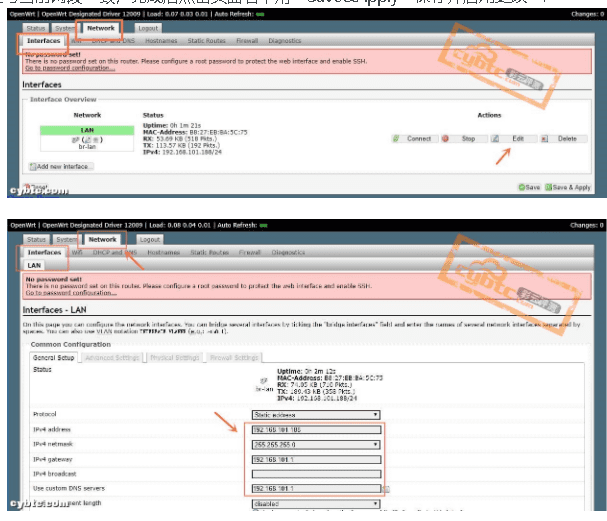Click Changes: 0 in bottom header
Screen dimensions: 607x521
click(x=586, y=225)
